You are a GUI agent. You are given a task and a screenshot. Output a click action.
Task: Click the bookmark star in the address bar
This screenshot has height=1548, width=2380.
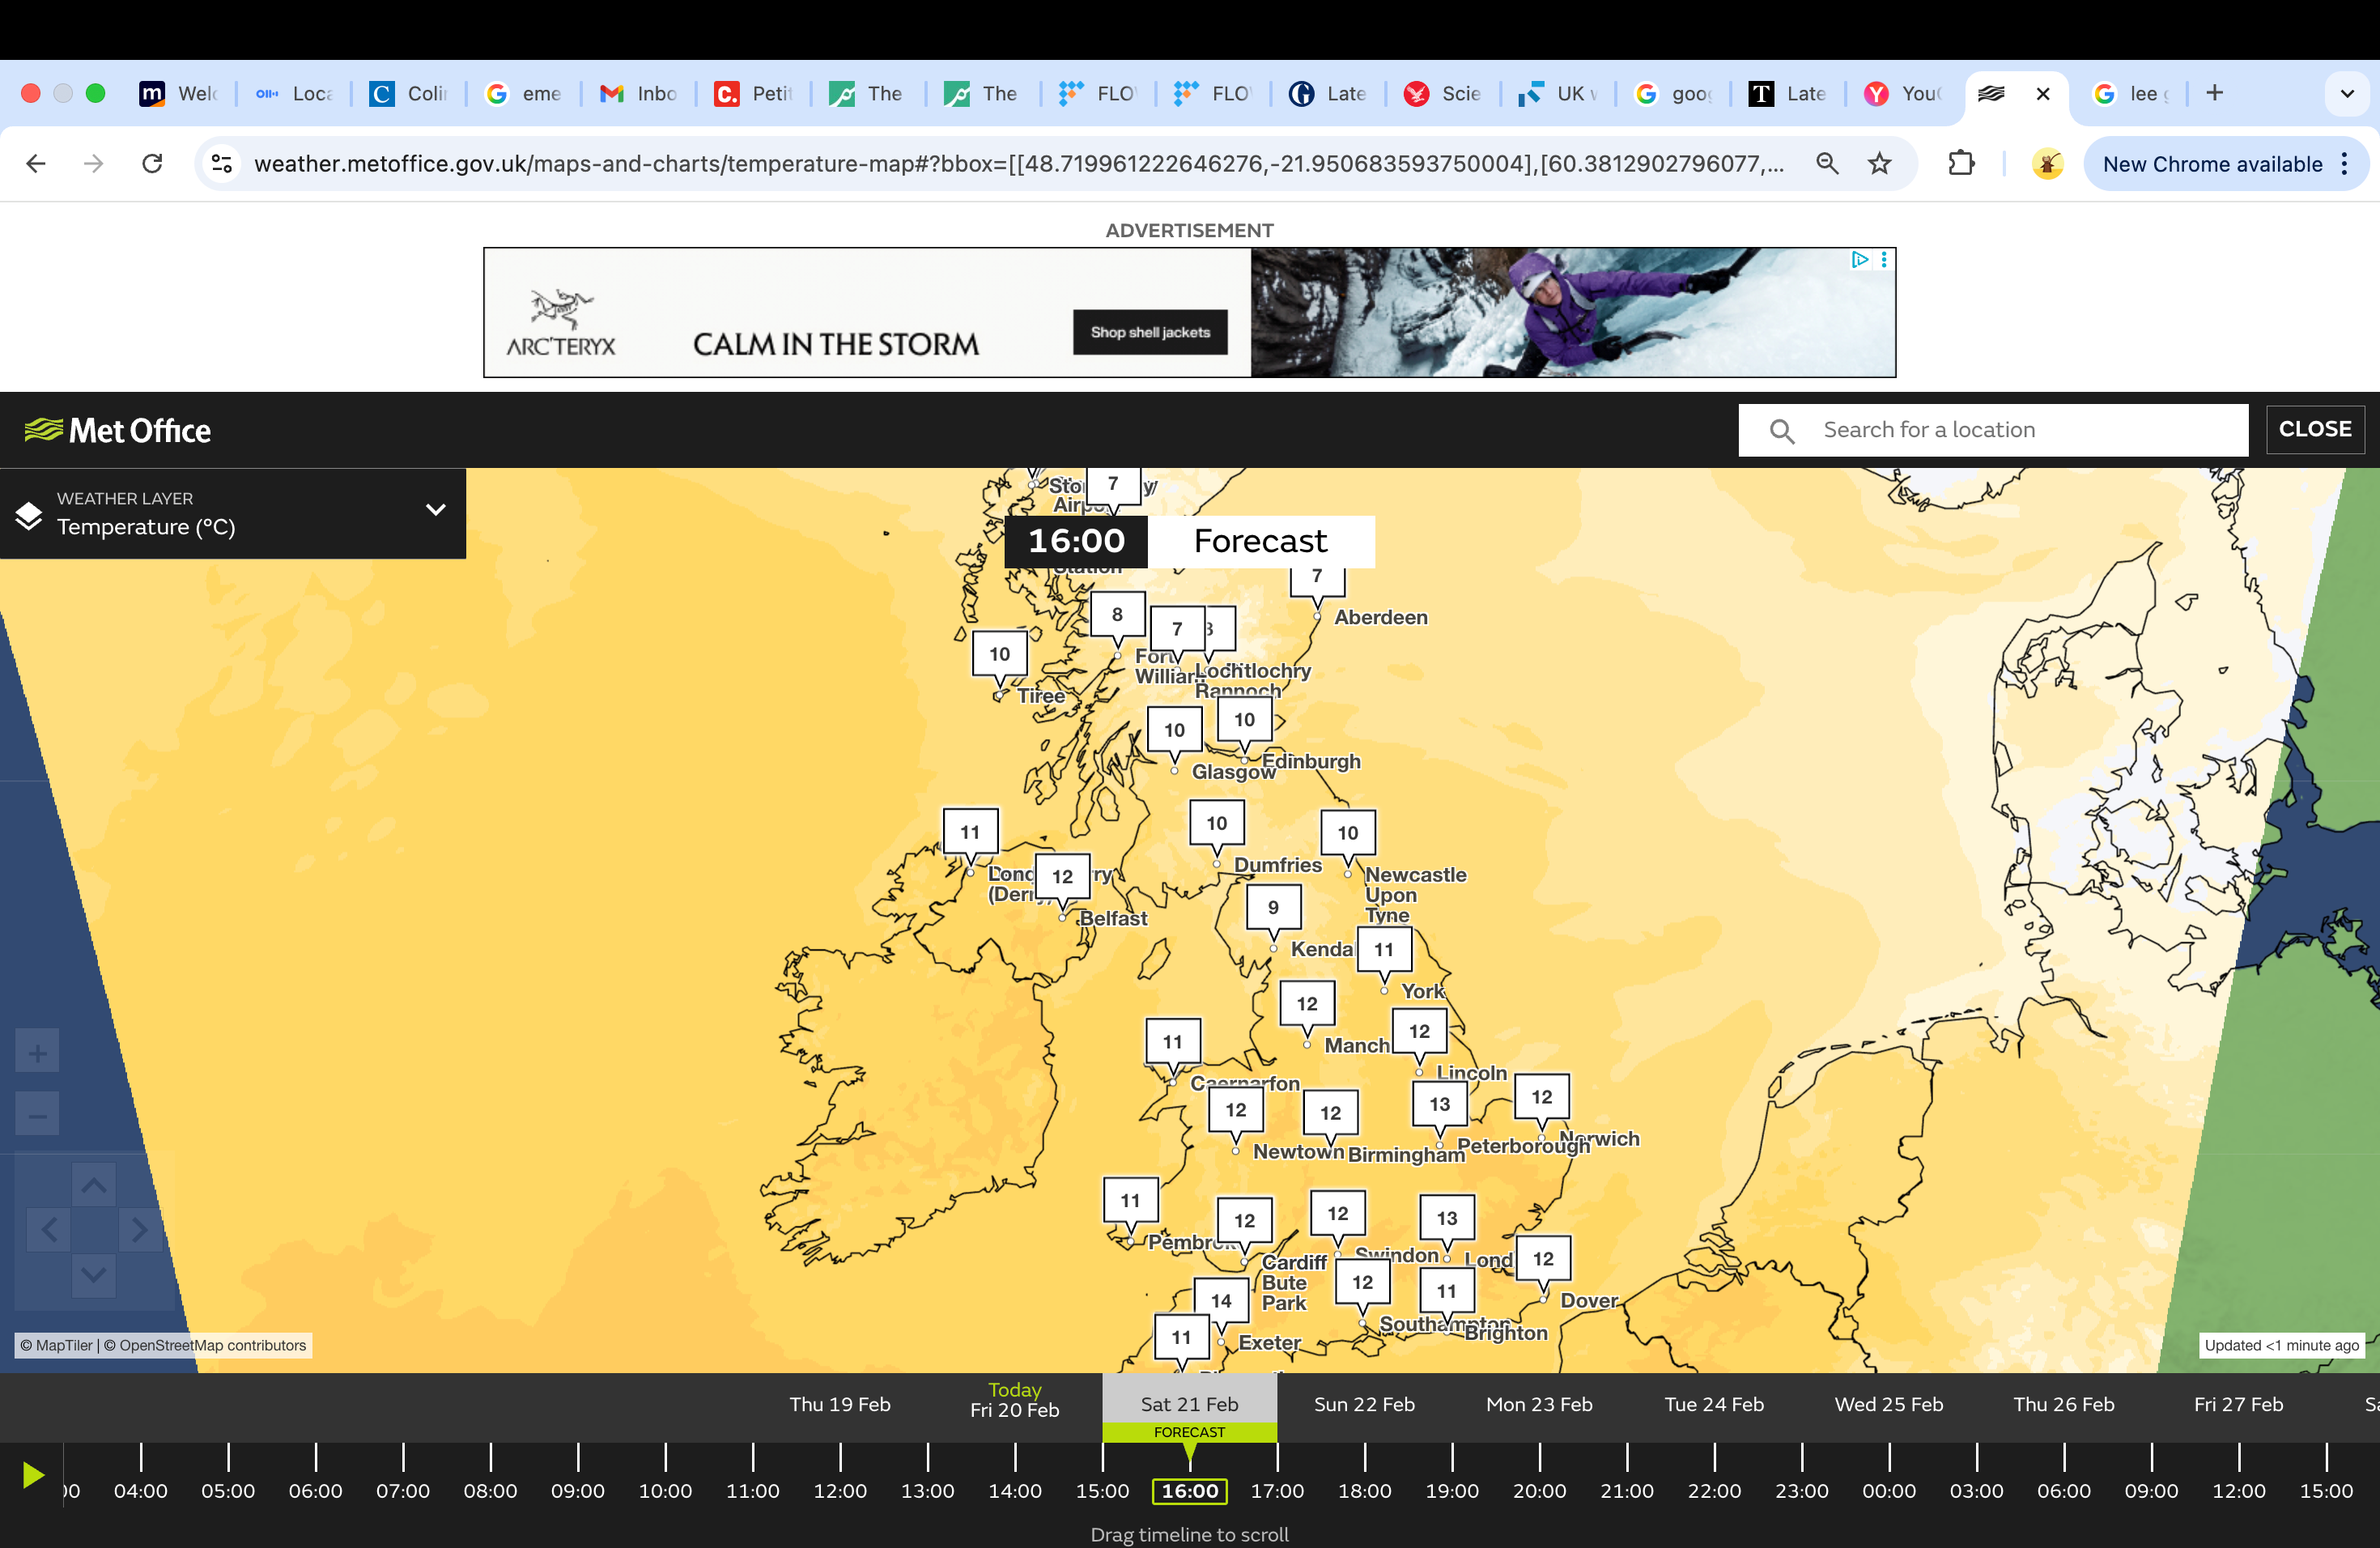[x=1879, y=163]
